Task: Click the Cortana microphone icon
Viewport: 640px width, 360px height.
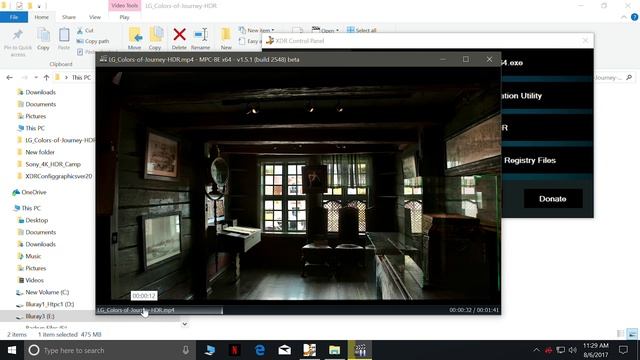Action: click(186, 350)
